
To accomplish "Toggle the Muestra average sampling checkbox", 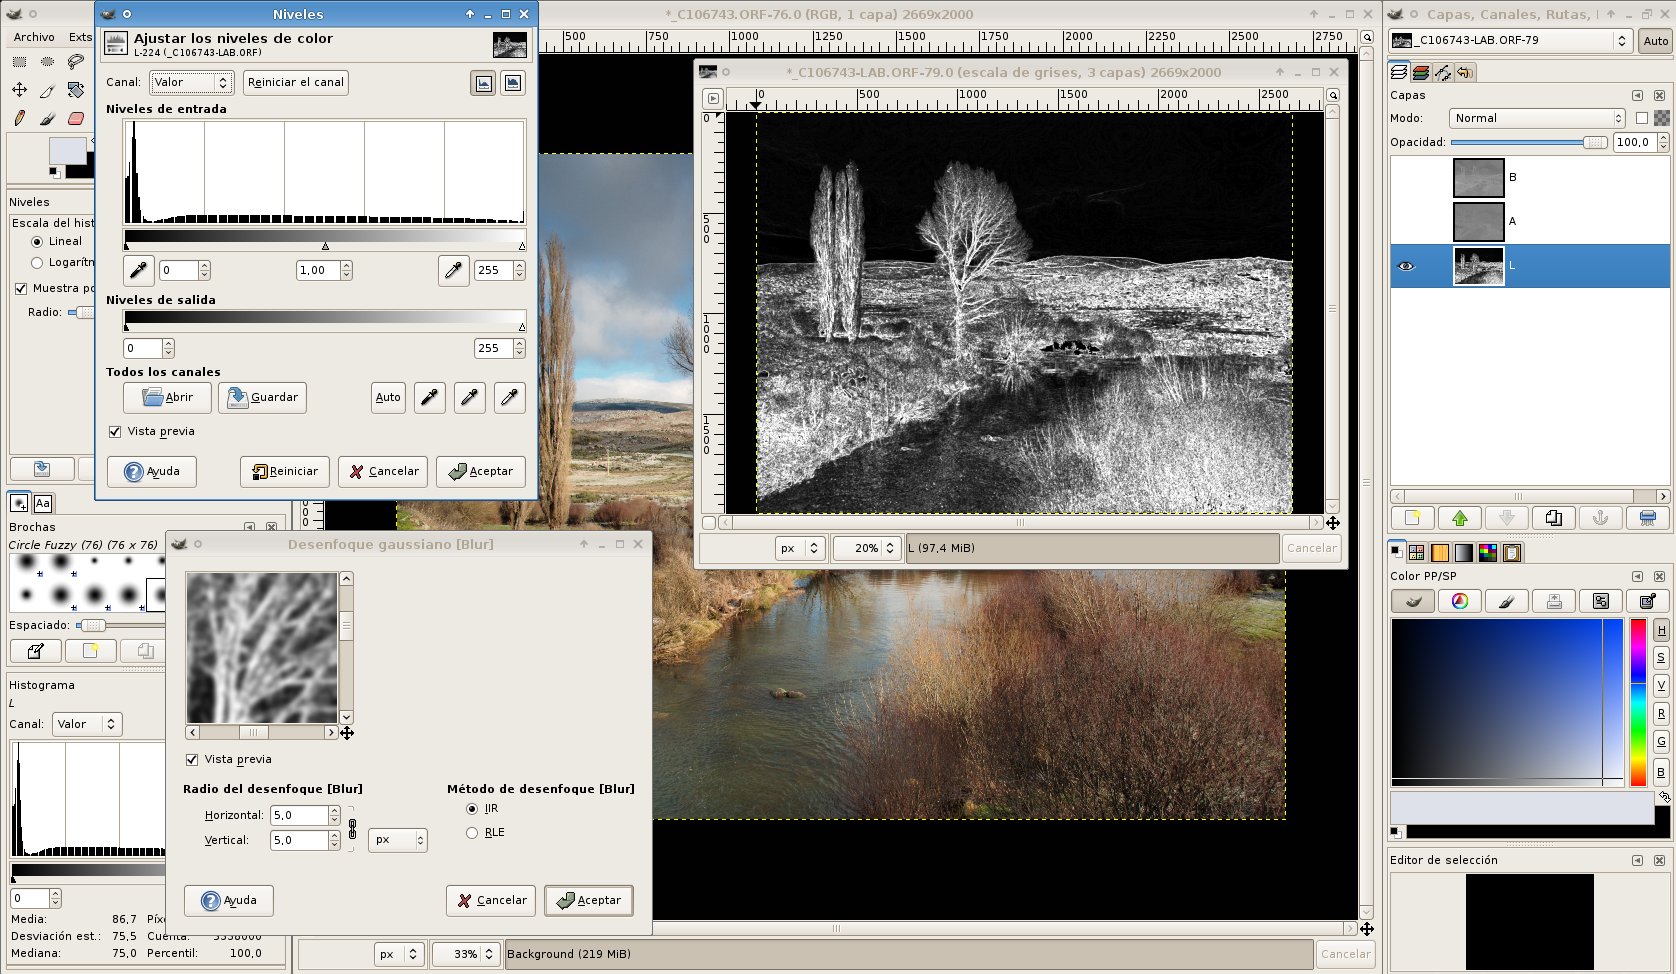I will (x=21, y=289).
